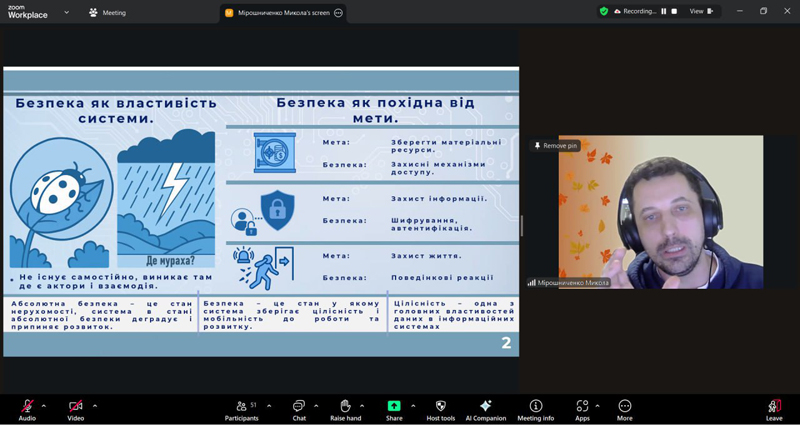
Task: Open Meeting info
Action: tap(536, 406)
